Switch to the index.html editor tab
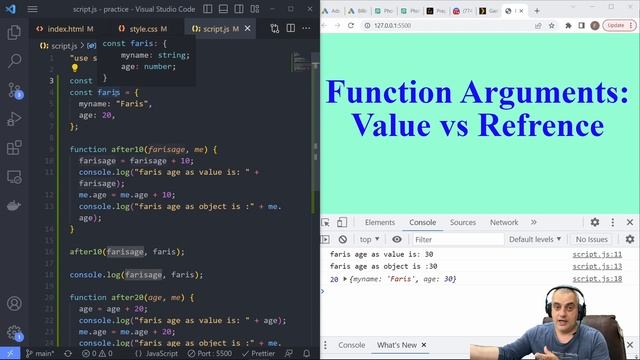This screenshot has height=360, width=640. (64, 29)
